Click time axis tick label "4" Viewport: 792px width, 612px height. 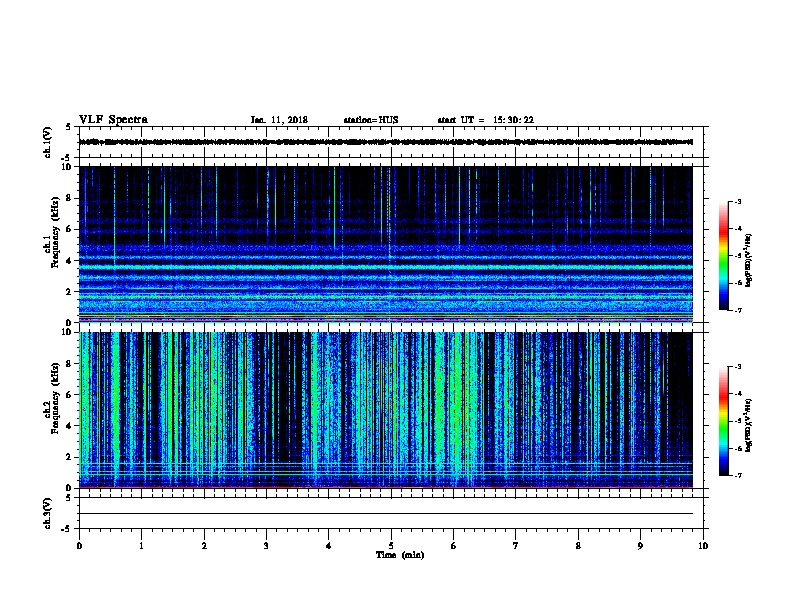tap(329, 546)
